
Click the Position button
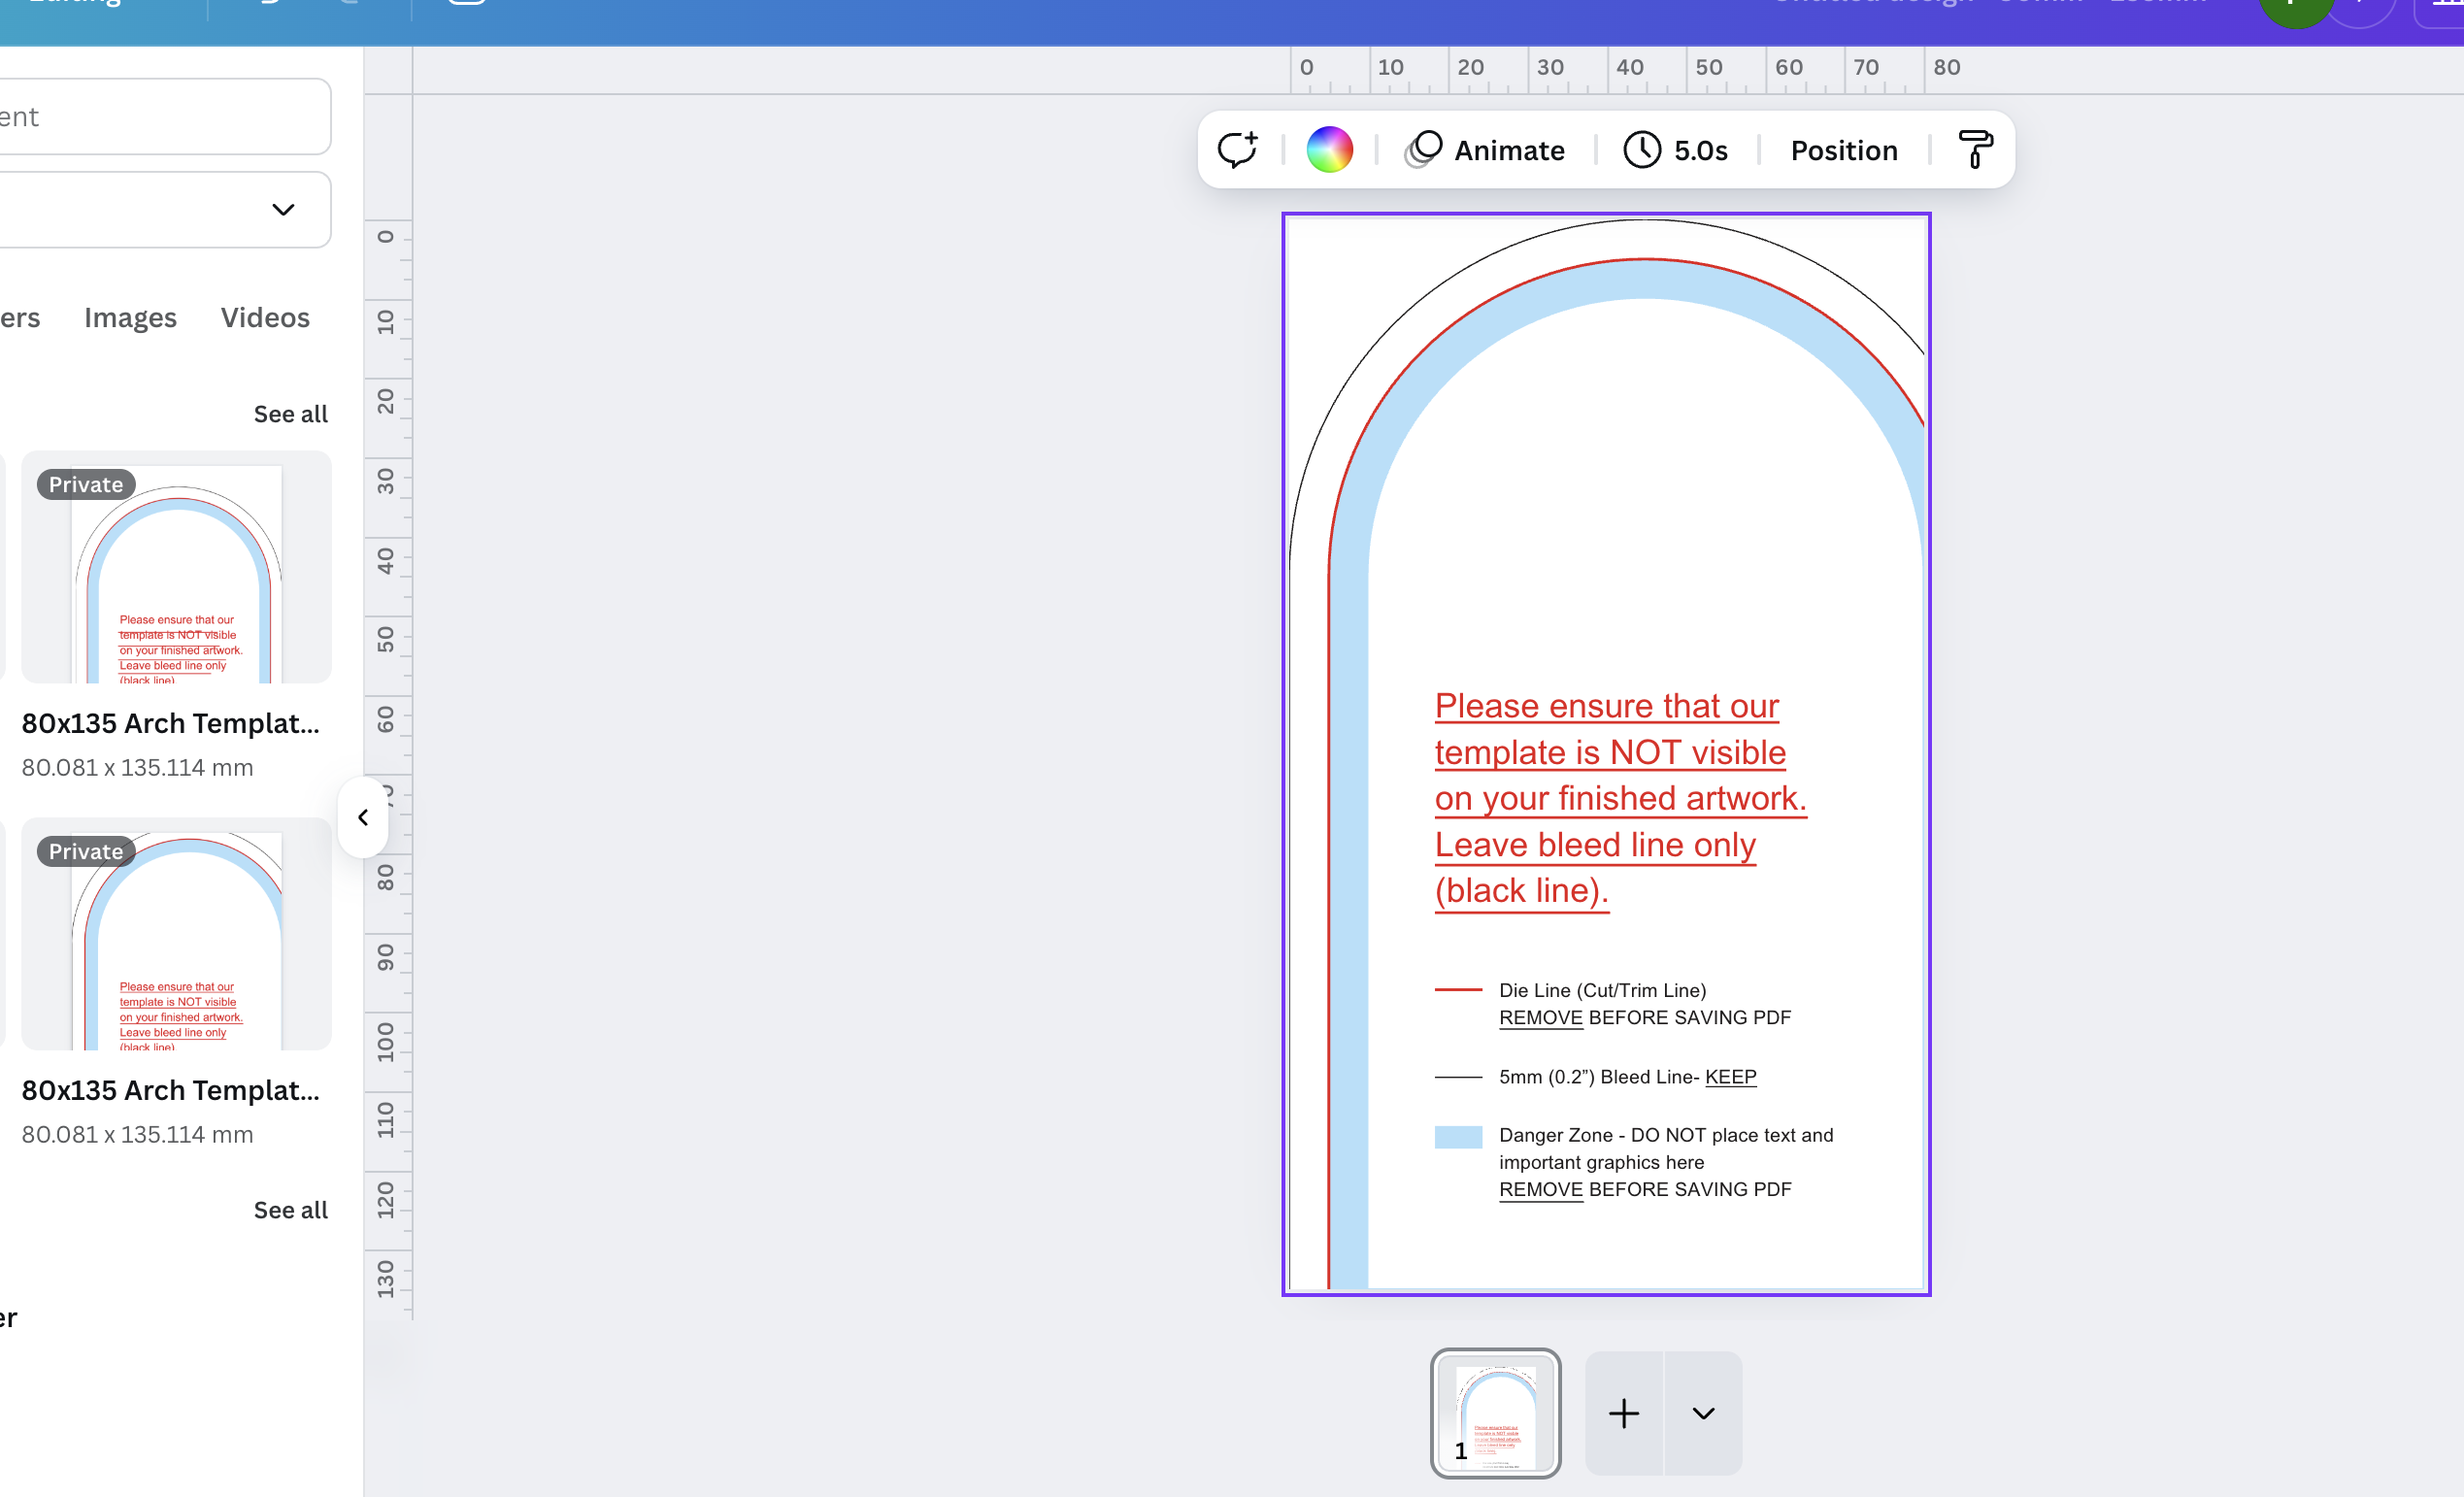(x=1844, y=150)
